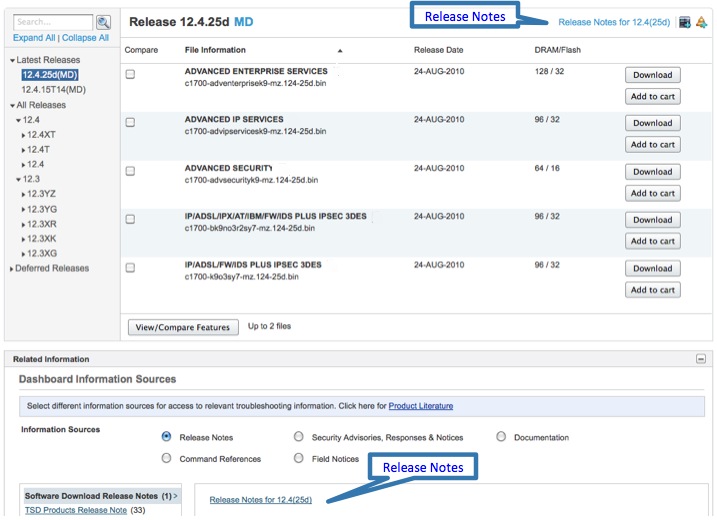Expand the 12.3YZ branch

23,194
